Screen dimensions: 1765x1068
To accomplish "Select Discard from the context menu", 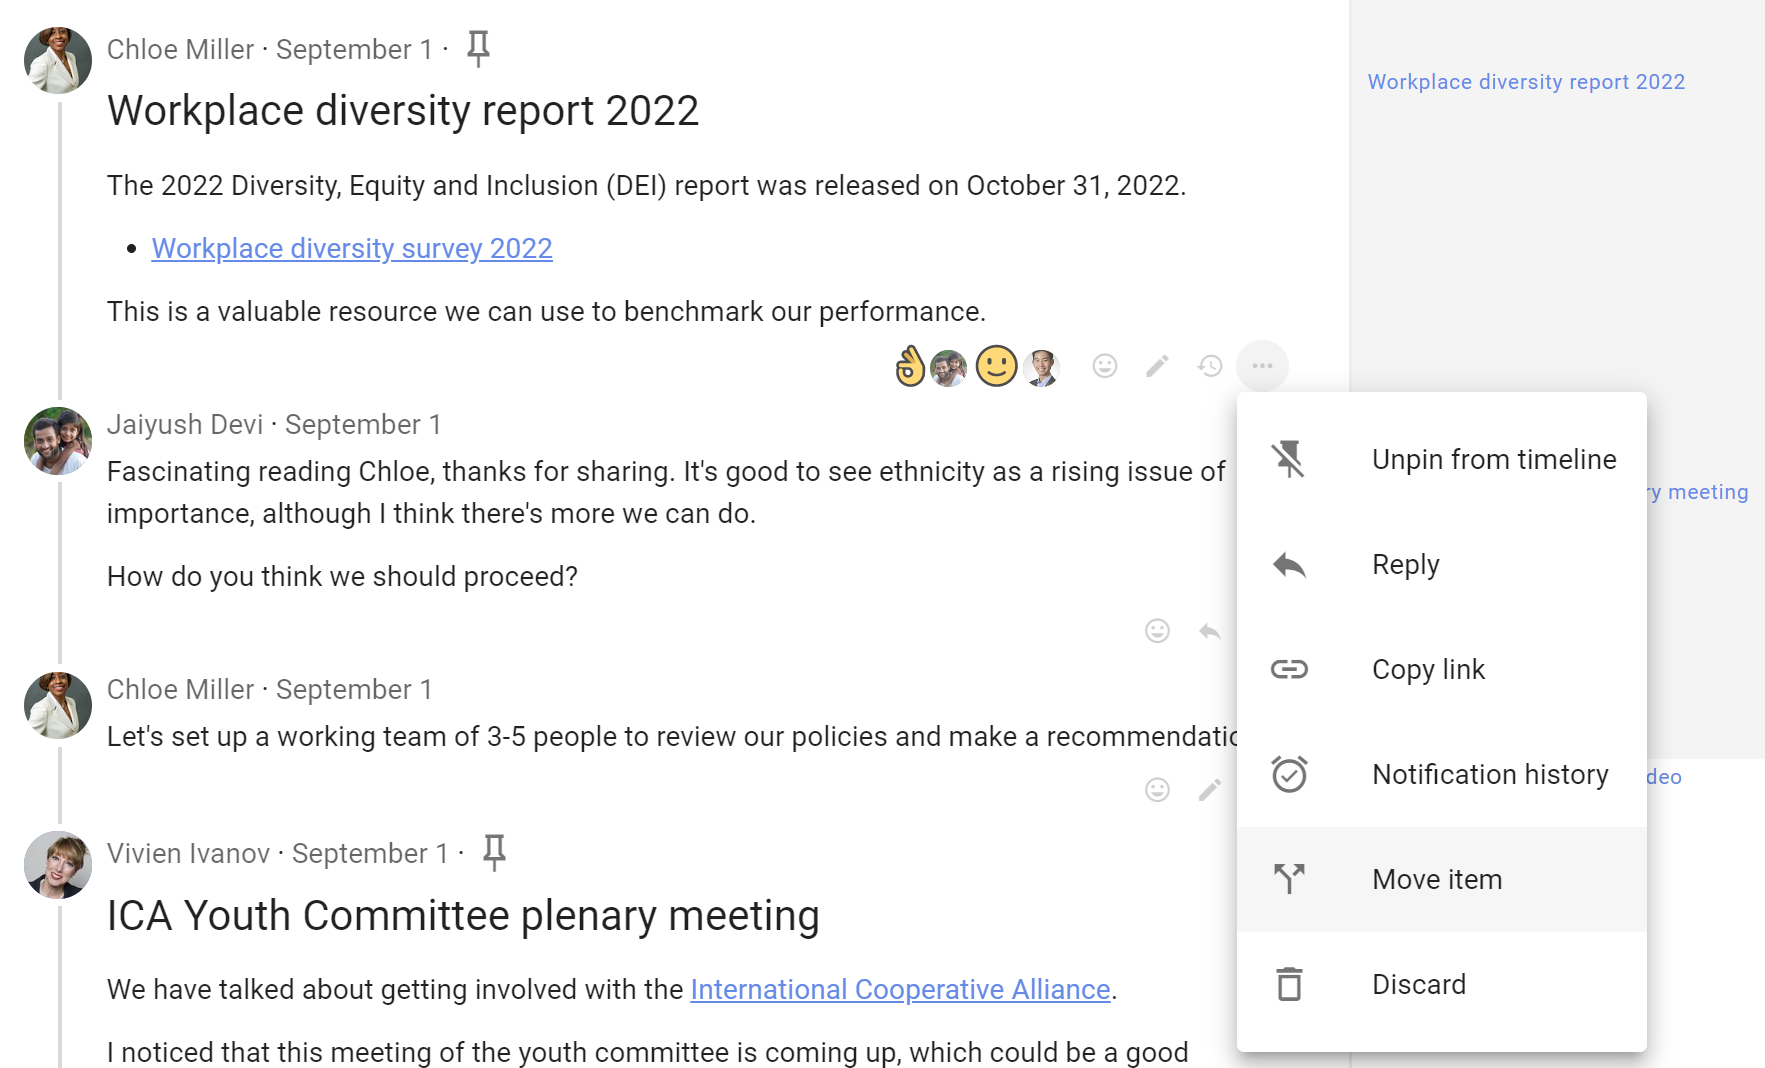I will (1441, 984).
